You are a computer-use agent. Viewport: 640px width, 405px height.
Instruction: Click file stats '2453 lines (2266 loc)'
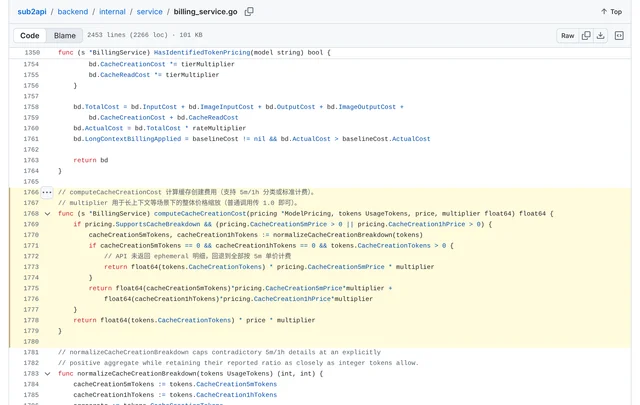pyautogui.click(x=127, y=35)
